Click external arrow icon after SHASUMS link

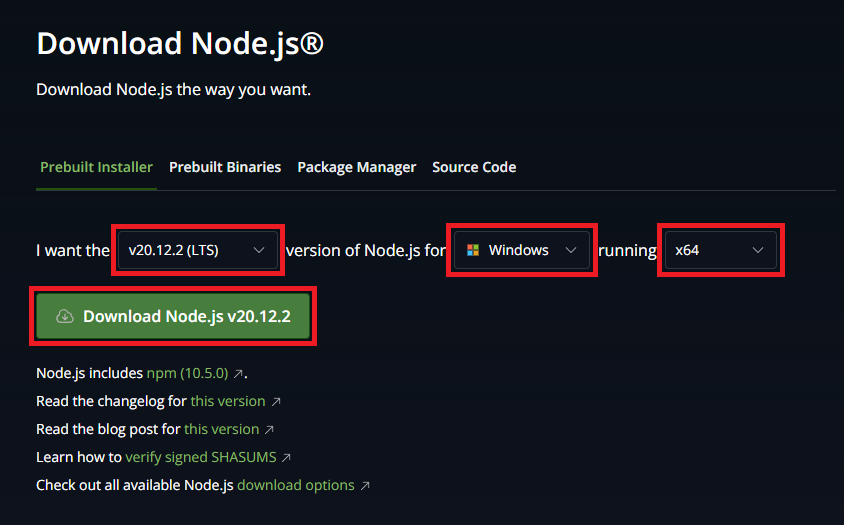pyautogui.click(x=286, y=458)
